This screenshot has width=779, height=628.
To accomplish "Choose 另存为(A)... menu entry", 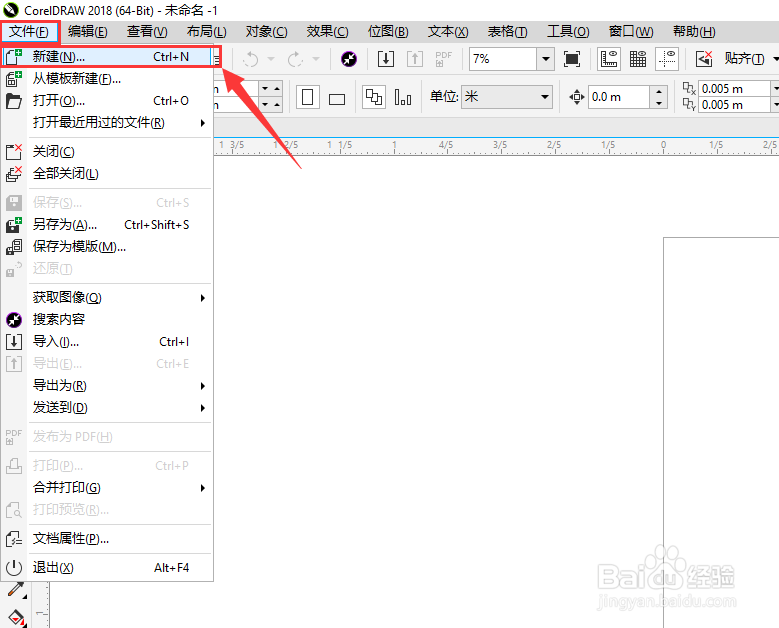I will pos(108,225).
